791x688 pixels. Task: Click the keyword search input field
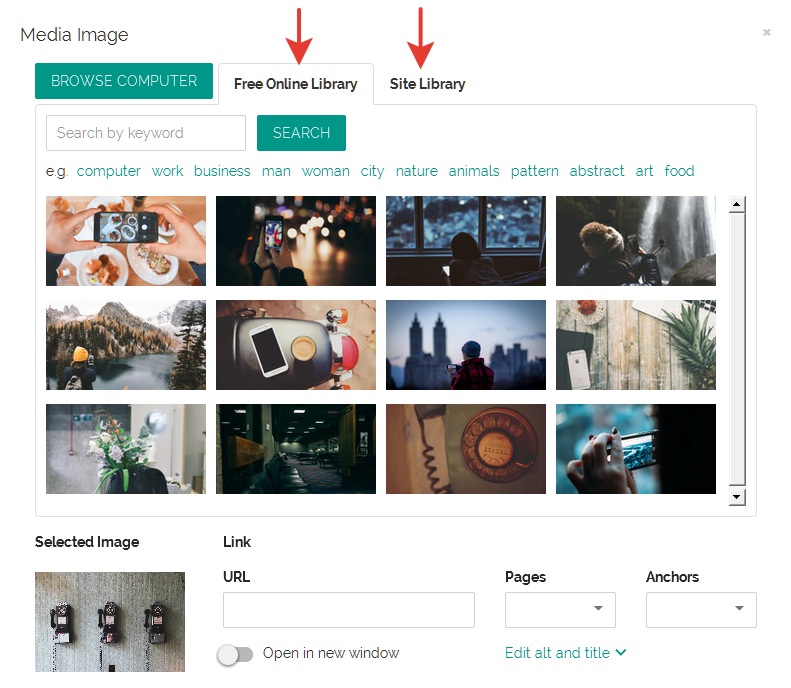click(146, 133)
